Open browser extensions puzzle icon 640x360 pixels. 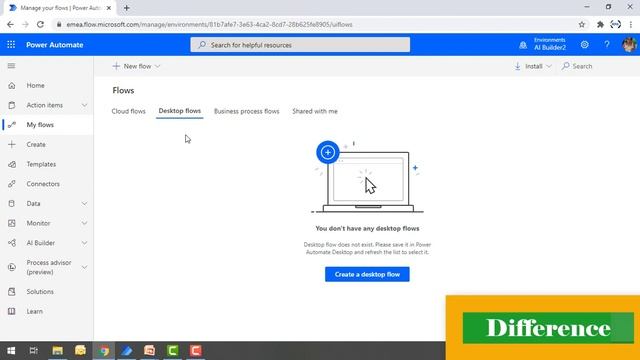click(x=600, y=24)
